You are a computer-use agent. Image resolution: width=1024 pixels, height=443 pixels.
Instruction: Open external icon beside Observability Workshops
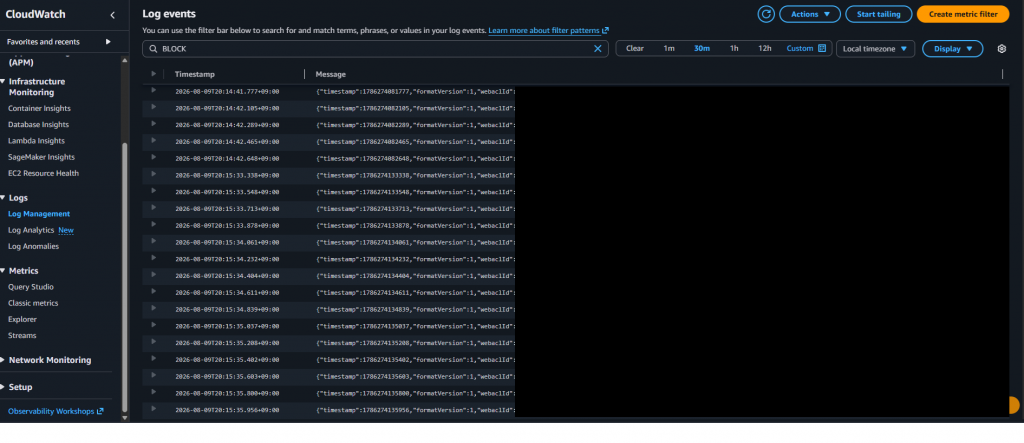(x=100, y=412)
